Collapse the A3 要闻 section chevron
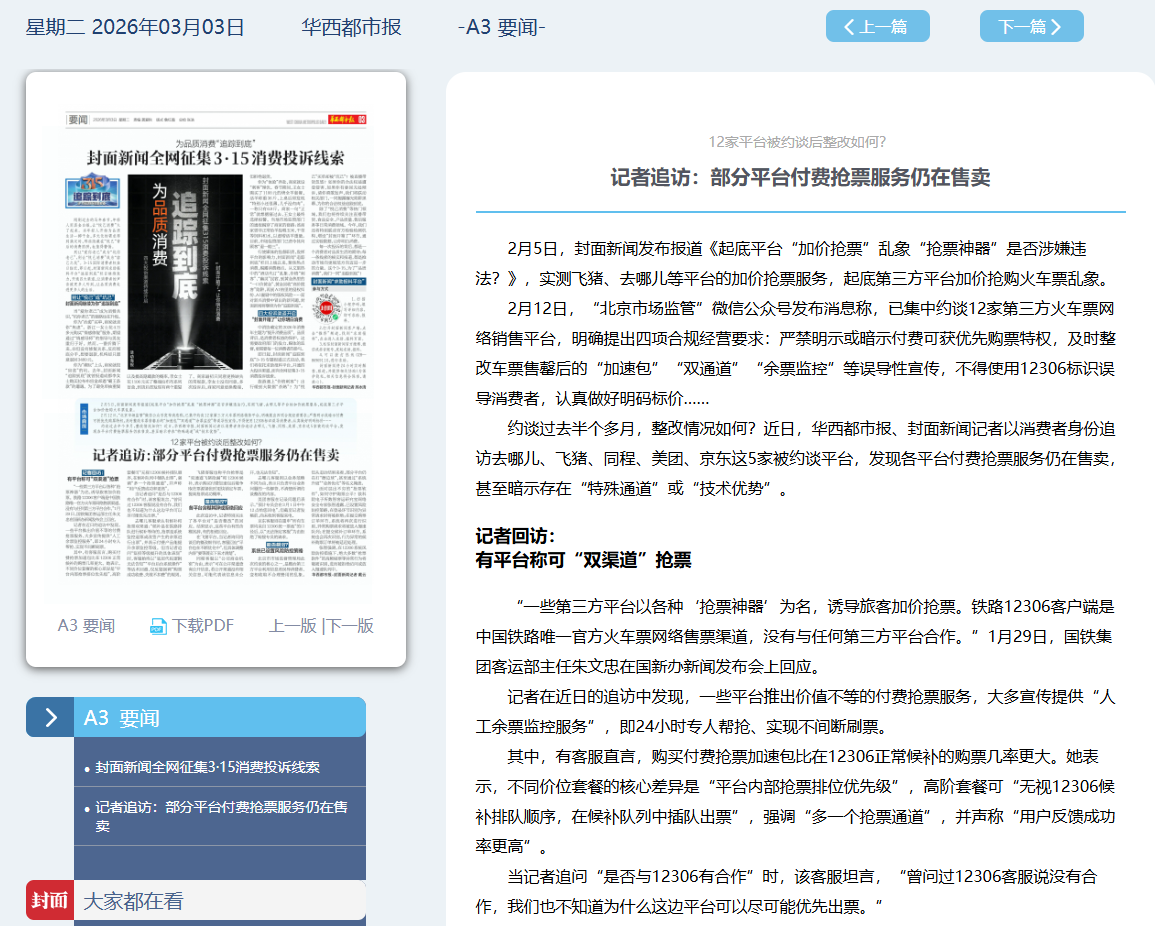This screenshot has height=926, width=1155. coord(50,718)
